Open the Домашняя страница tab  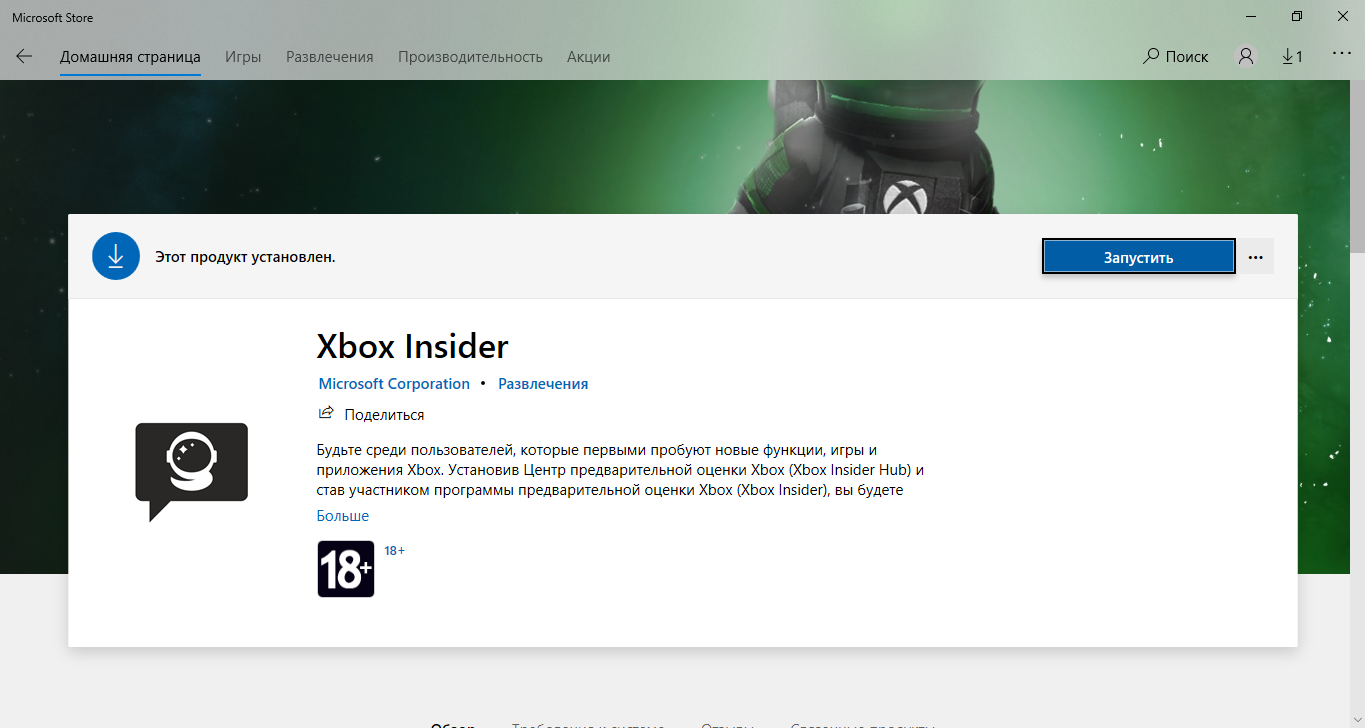(x=130, y=57)
